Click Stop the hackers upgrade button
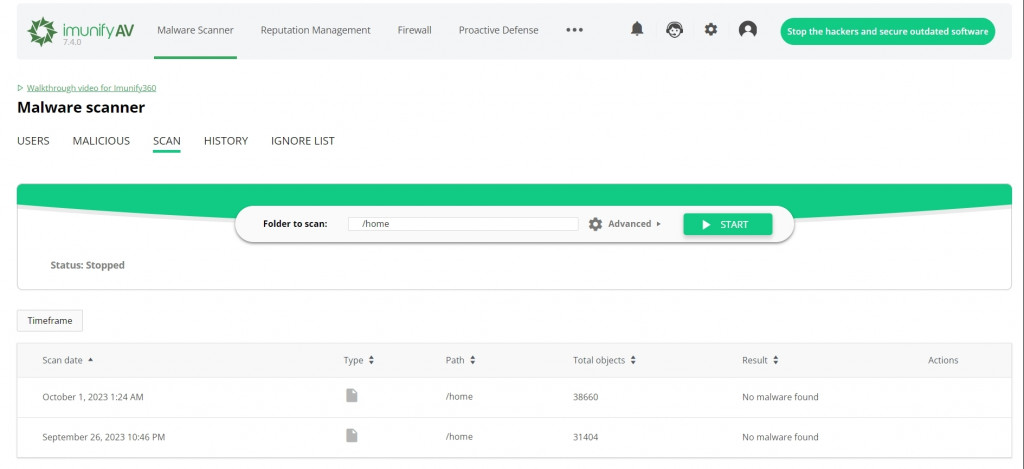 (x=888, y=31)
